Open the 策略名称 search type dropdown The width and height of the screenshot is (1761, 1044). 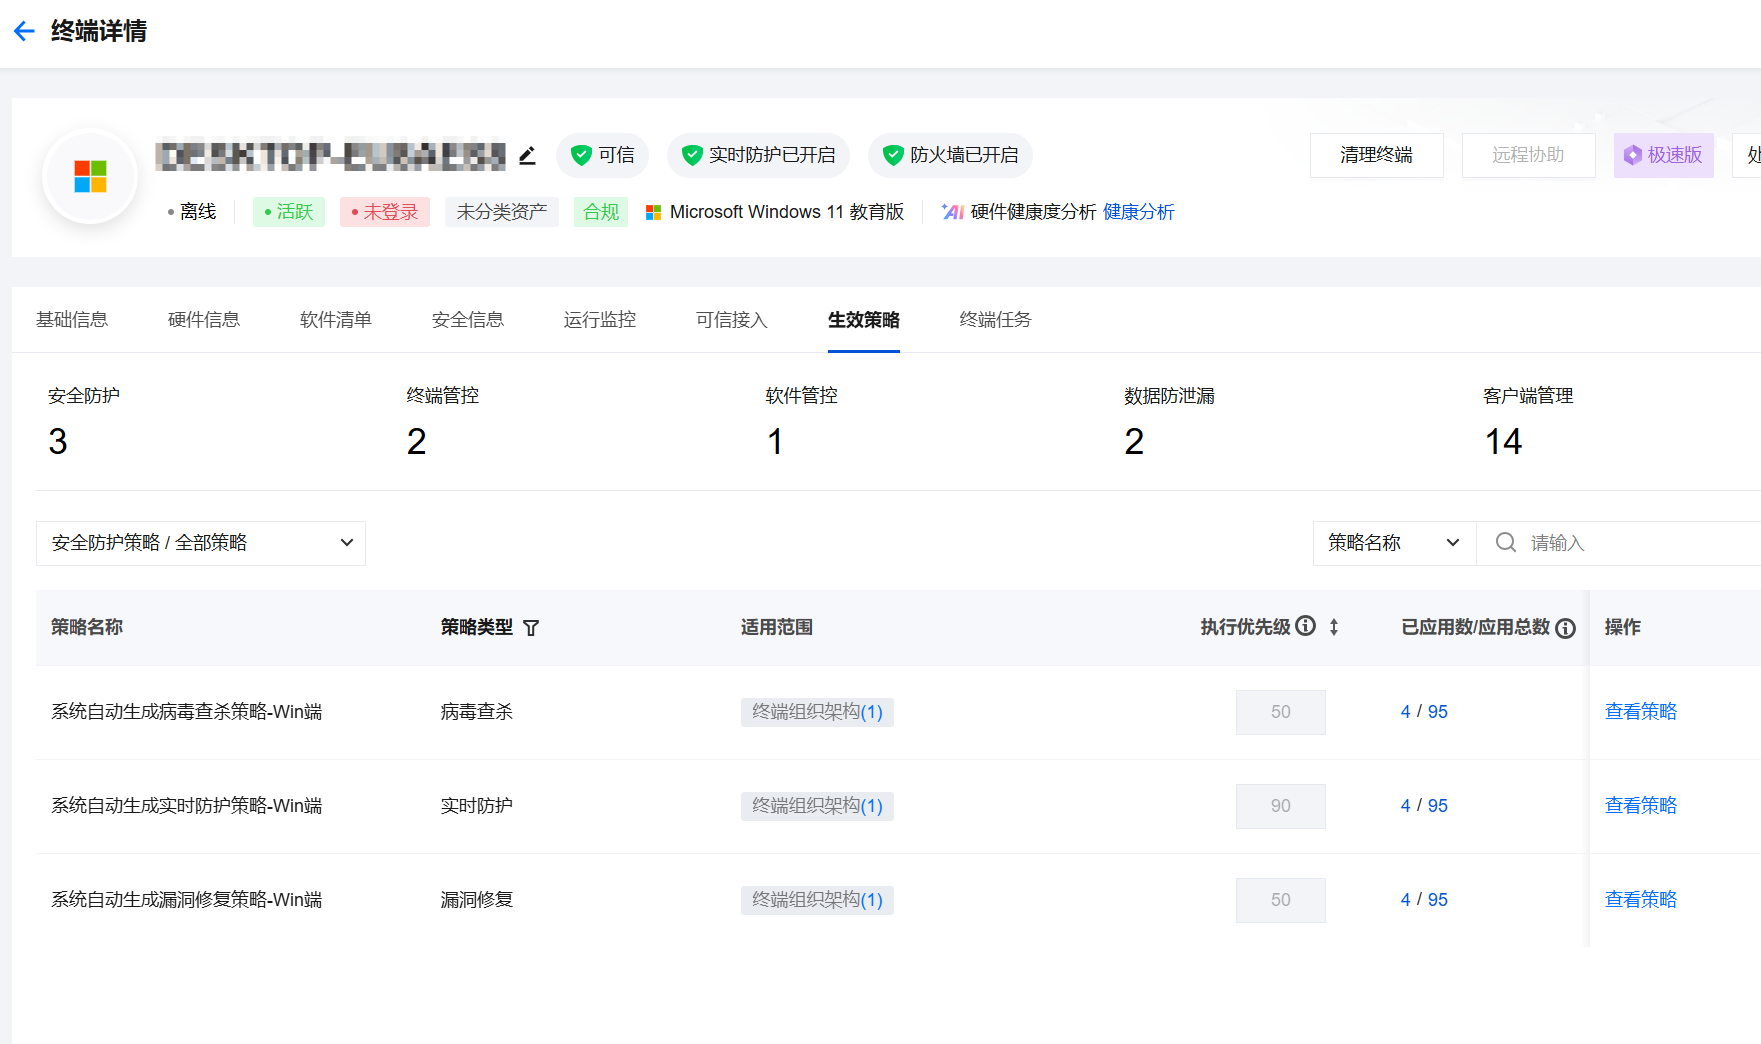pos(1393,543)
